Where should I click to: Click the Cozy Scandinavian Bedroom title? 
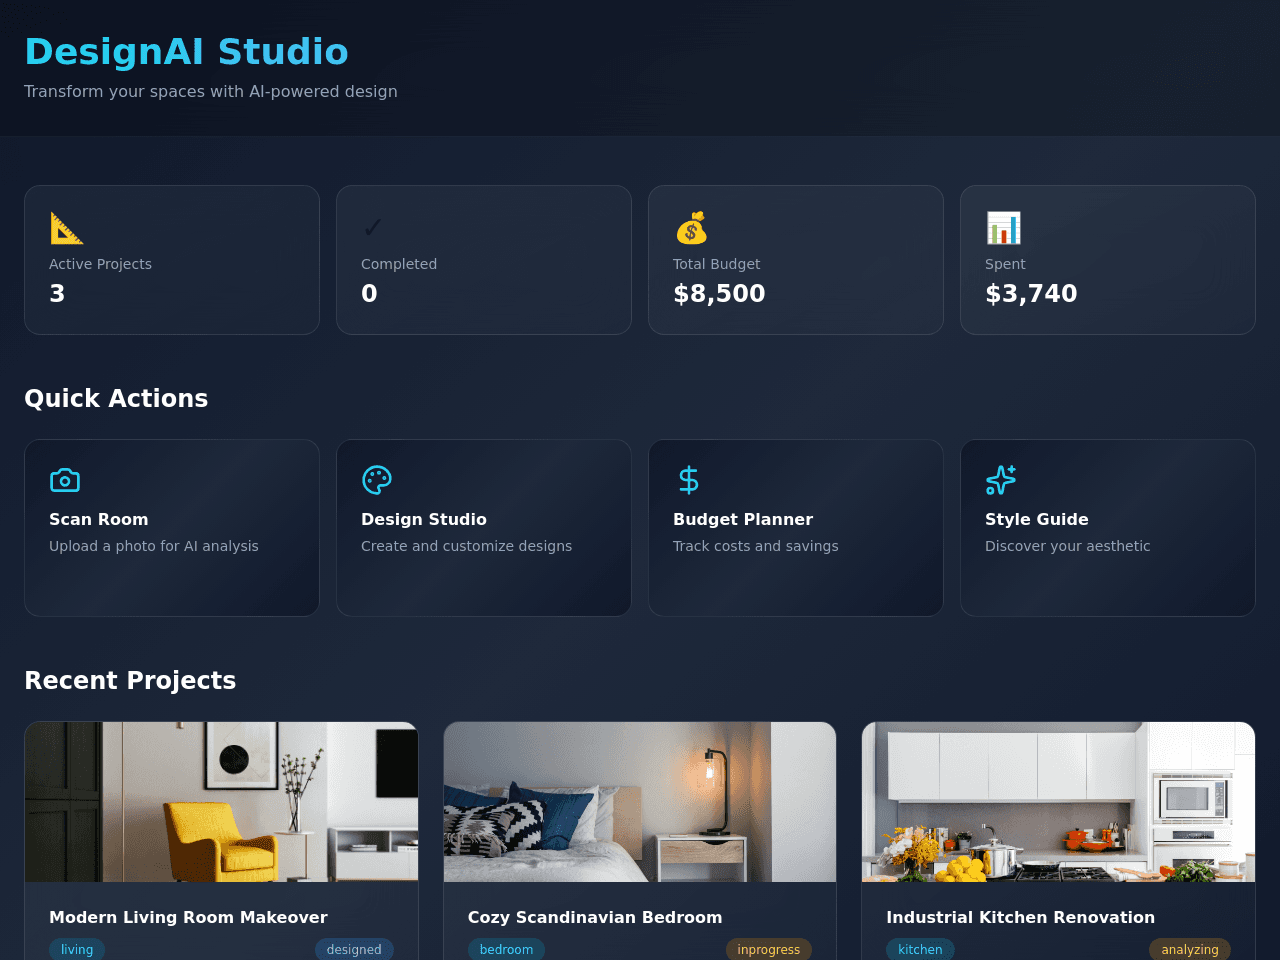click(x=595, y=917)
